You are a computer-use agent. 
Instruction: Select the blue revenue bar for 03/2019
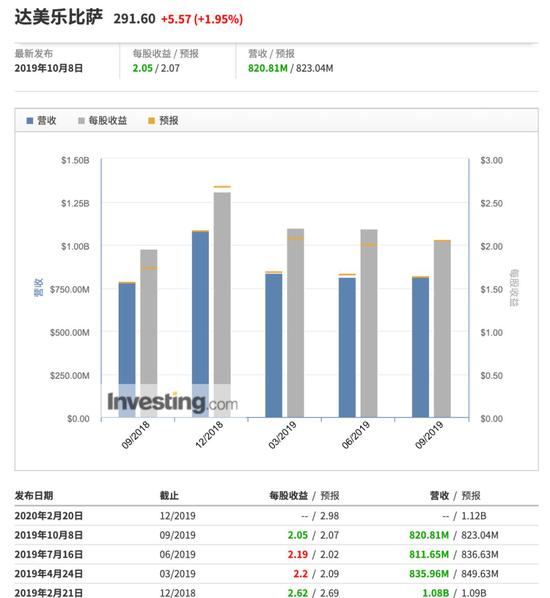tap(274, 346)
